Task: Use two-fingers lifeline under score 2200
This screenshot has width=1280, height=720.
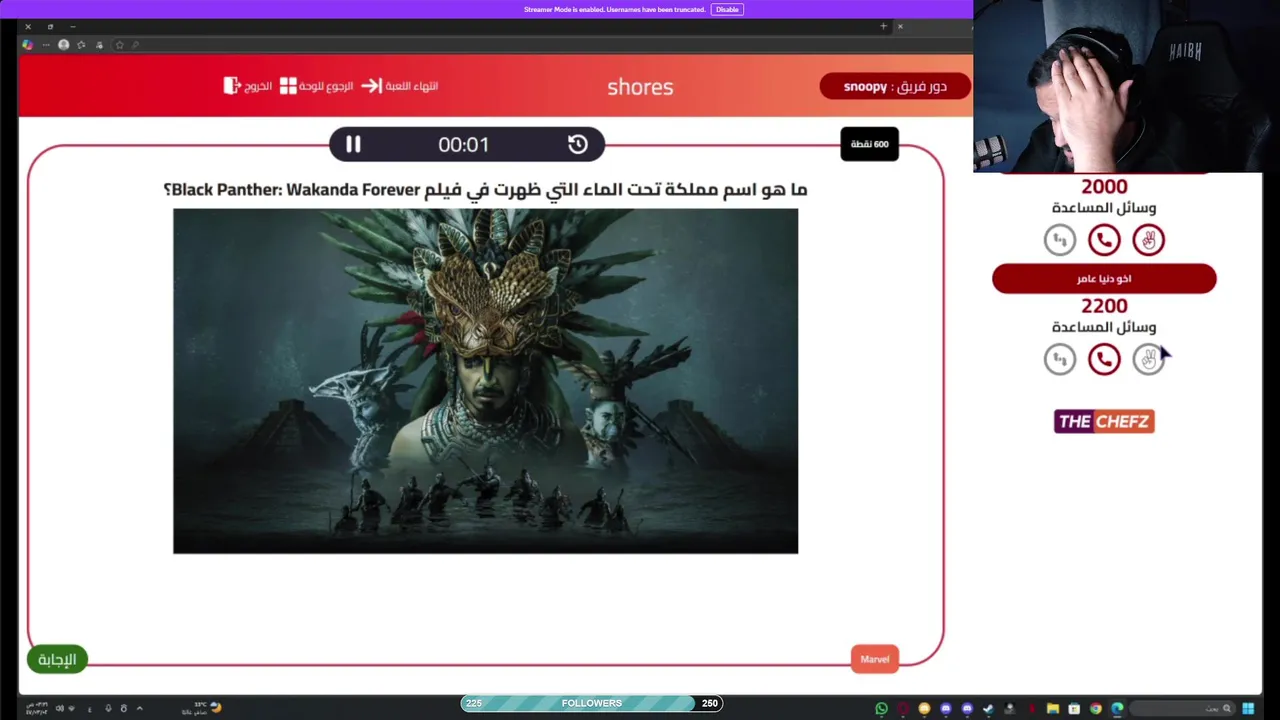Action: tap(1148, 359)
